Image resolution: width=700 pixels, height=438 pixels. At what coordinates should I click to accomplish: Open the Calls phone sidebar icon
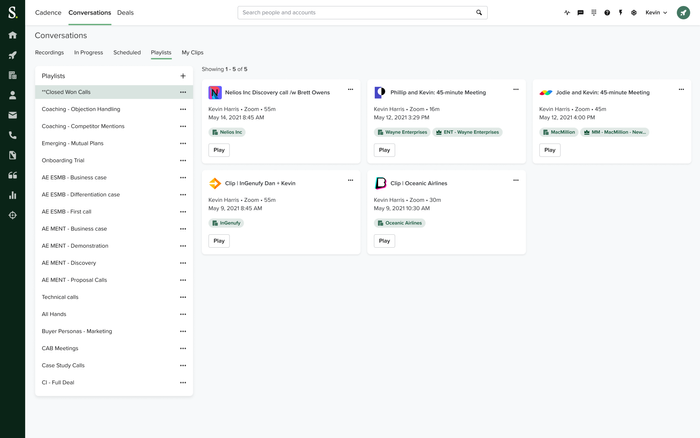coord(12,135)
